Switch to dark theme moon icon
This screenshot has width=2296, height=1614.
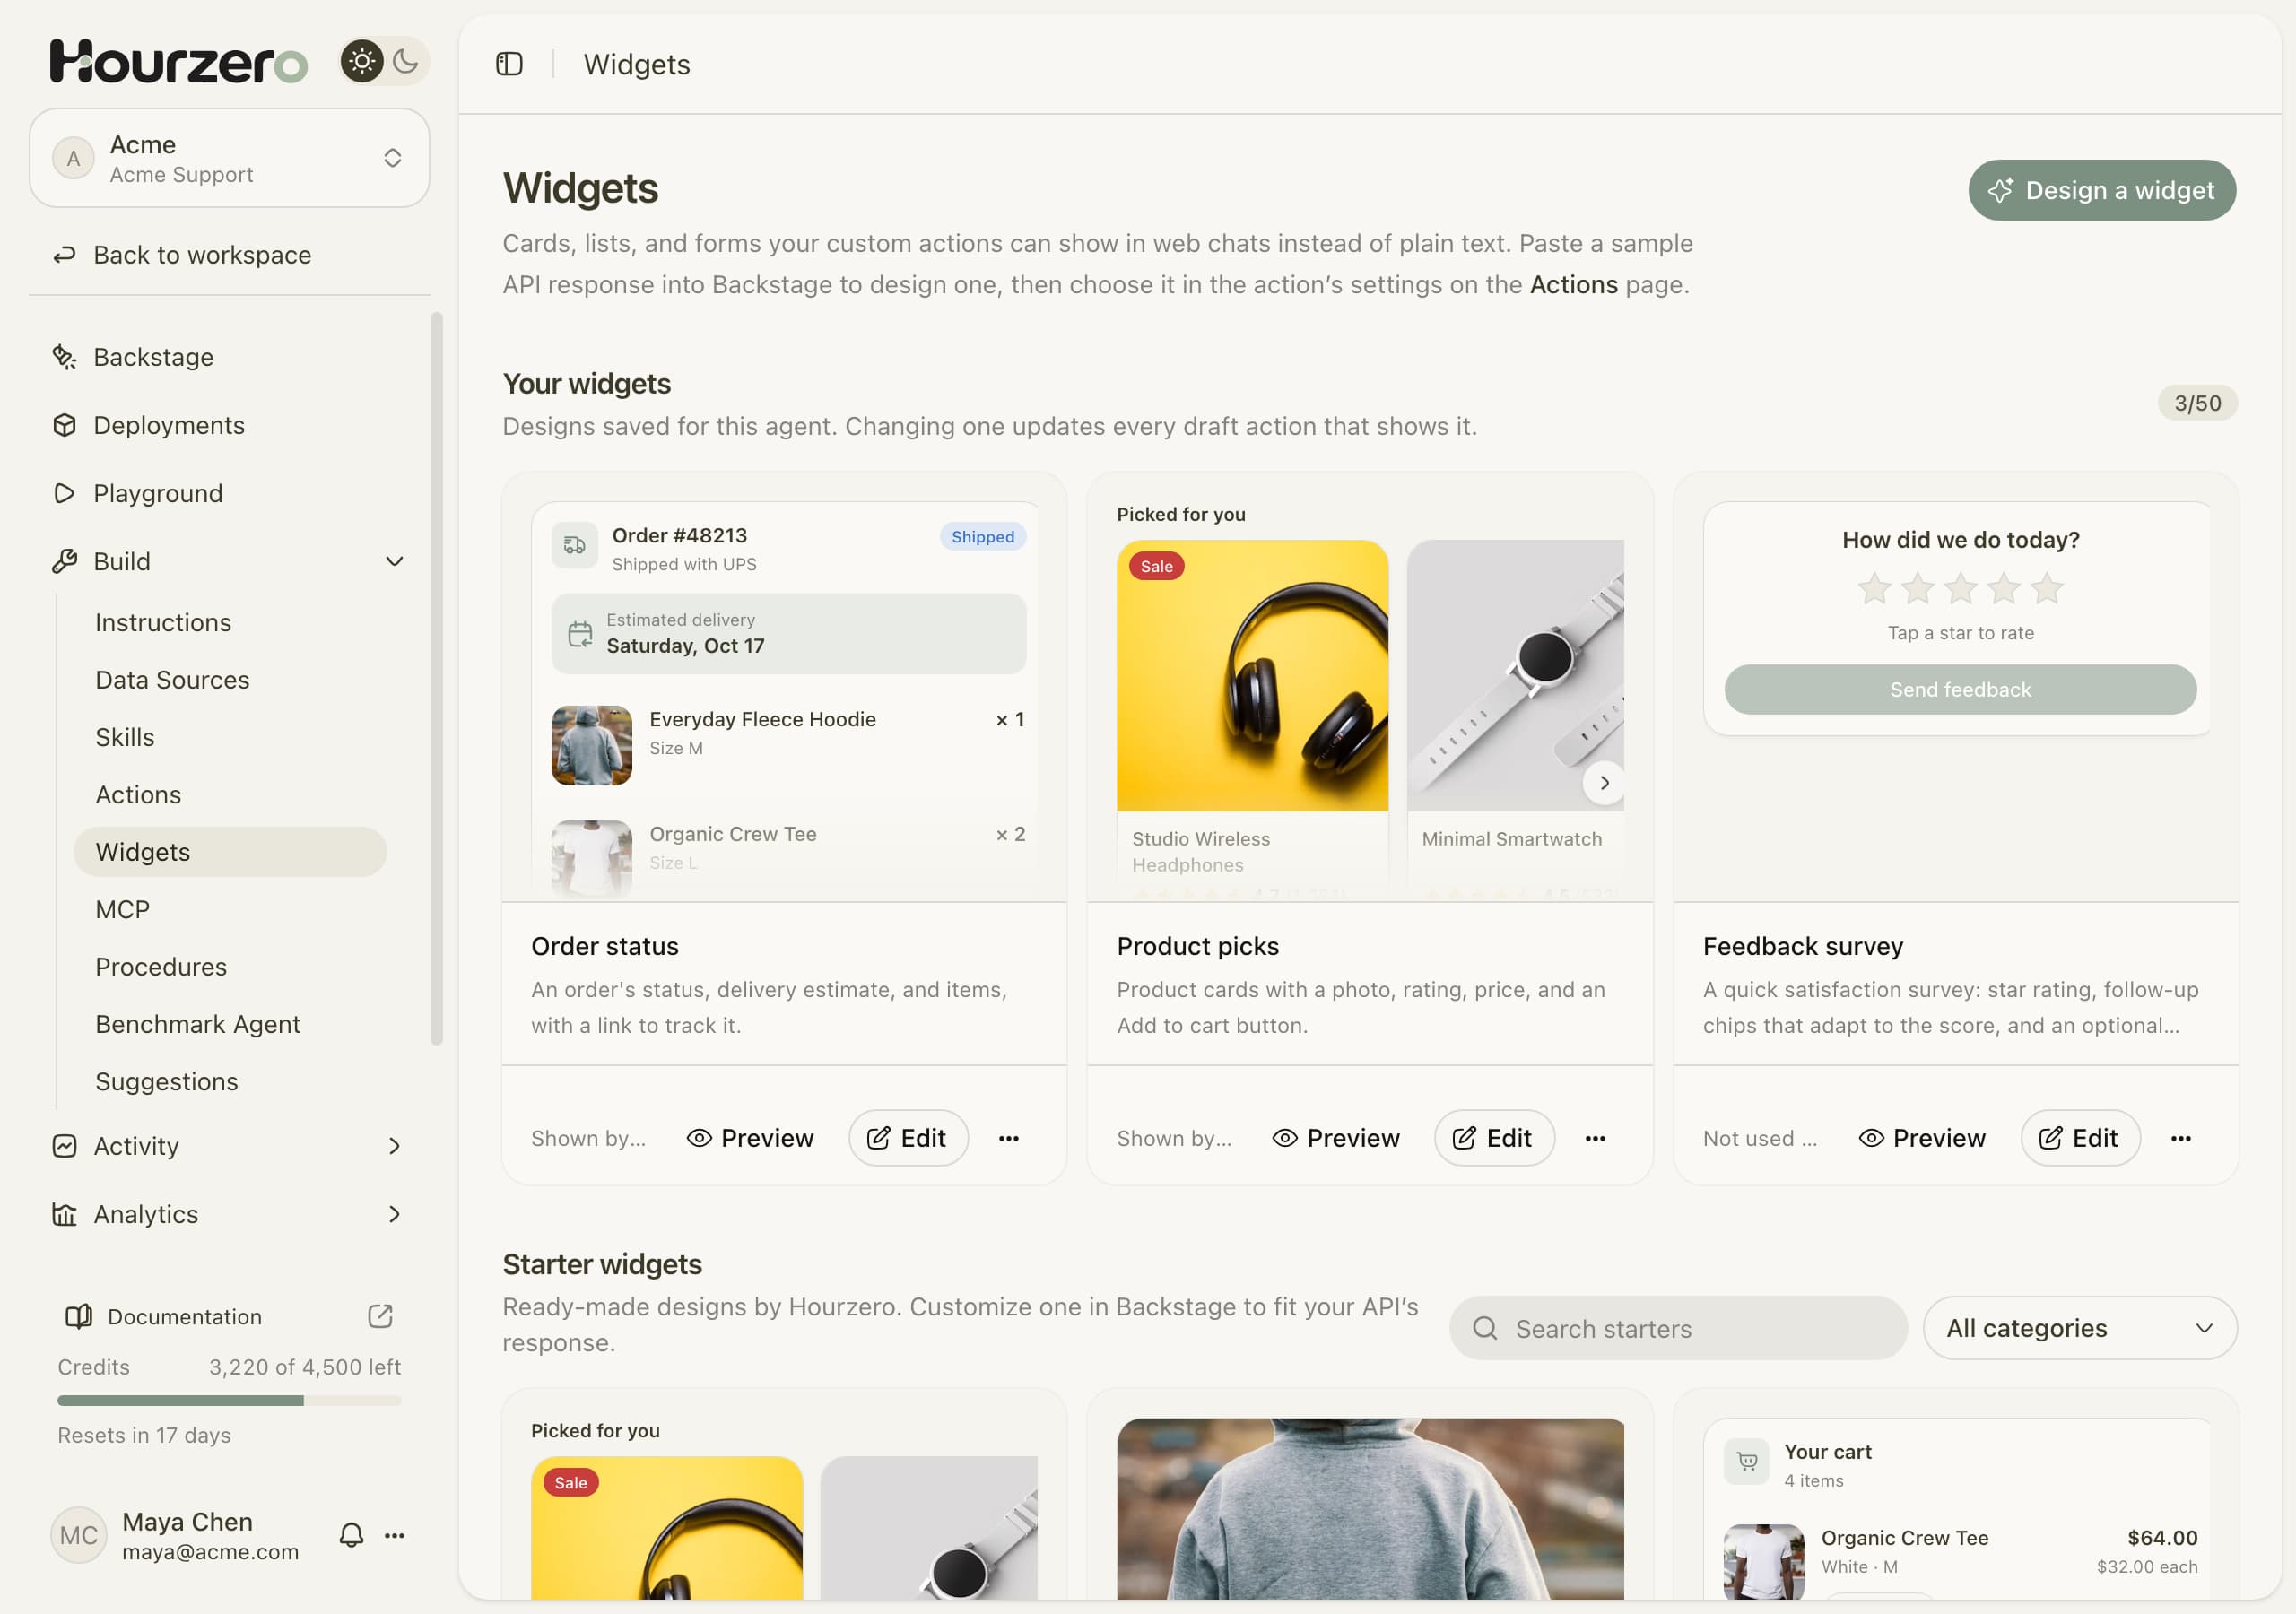pyautogui.click(x=405, y=62)
